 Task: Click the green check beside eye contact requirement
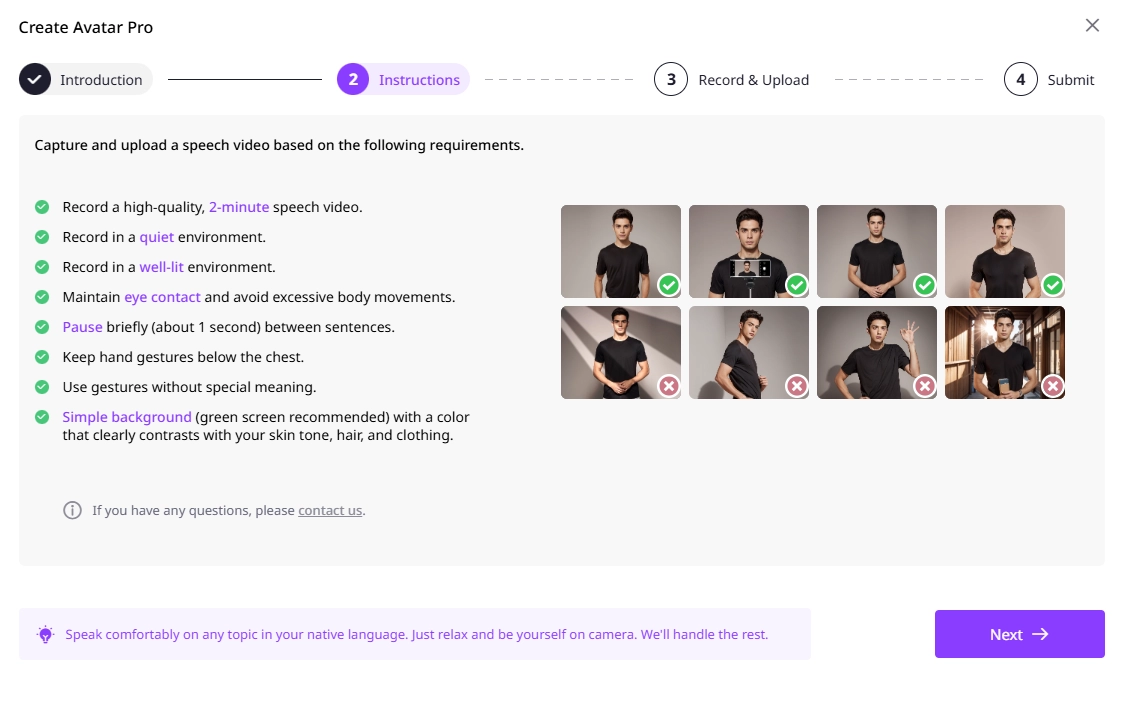click(42, 297)
